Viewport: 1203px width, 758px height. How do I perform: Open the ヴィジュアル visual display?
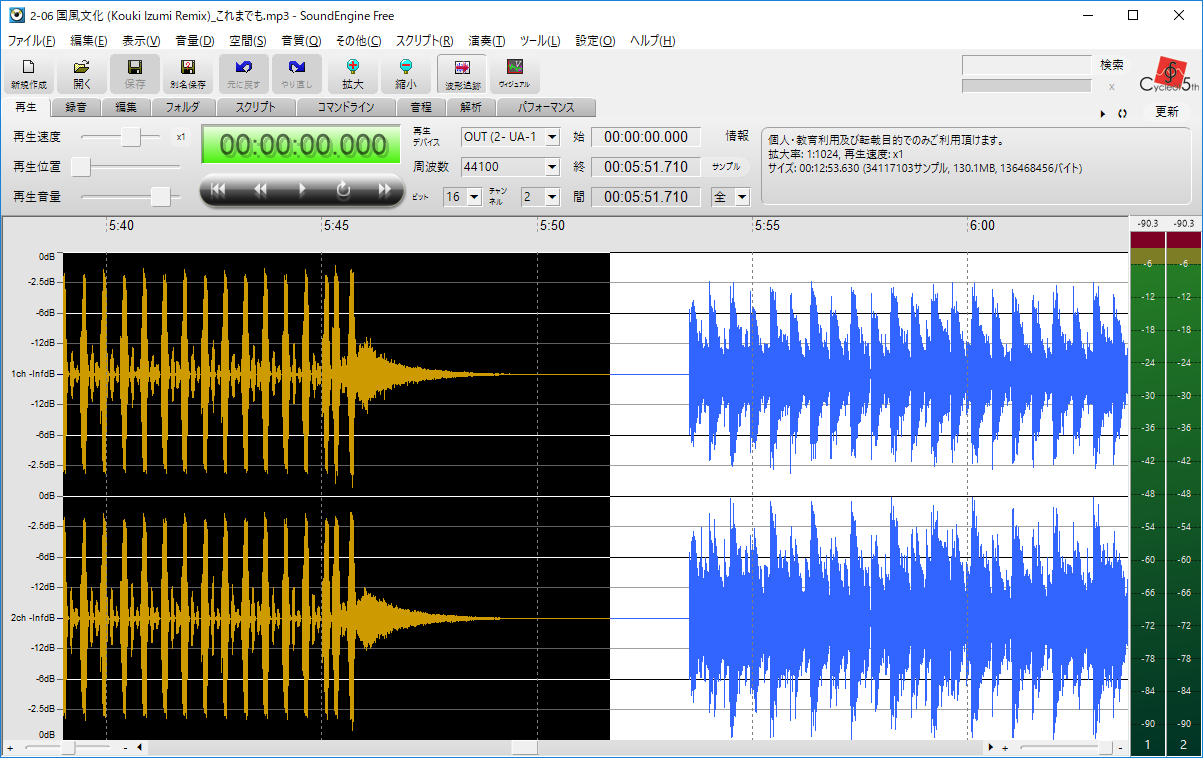coord(515,74)
